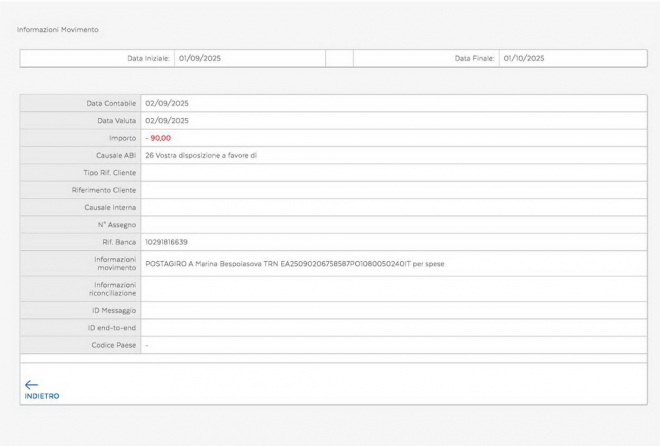
Task: Click the Rif. Banca number 10291816639
Action: click(166, 242)
